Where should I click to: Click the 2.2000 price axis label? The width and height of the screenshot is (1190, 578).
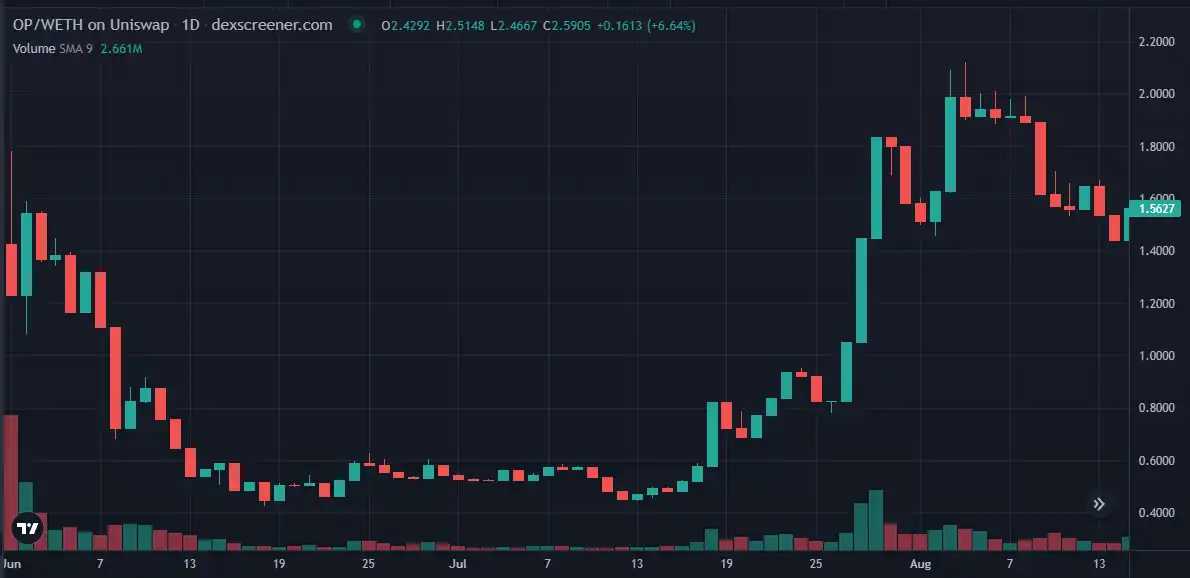[x=1156, y=42]
